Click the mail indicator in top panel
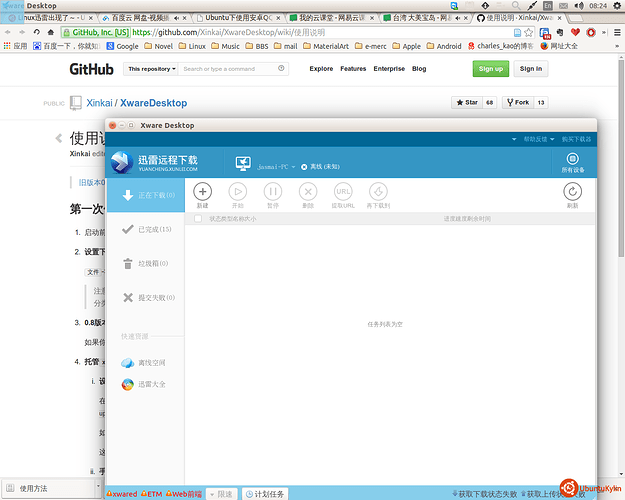The width and height of the screenshot is (625, 500). (x=563, y=6)
